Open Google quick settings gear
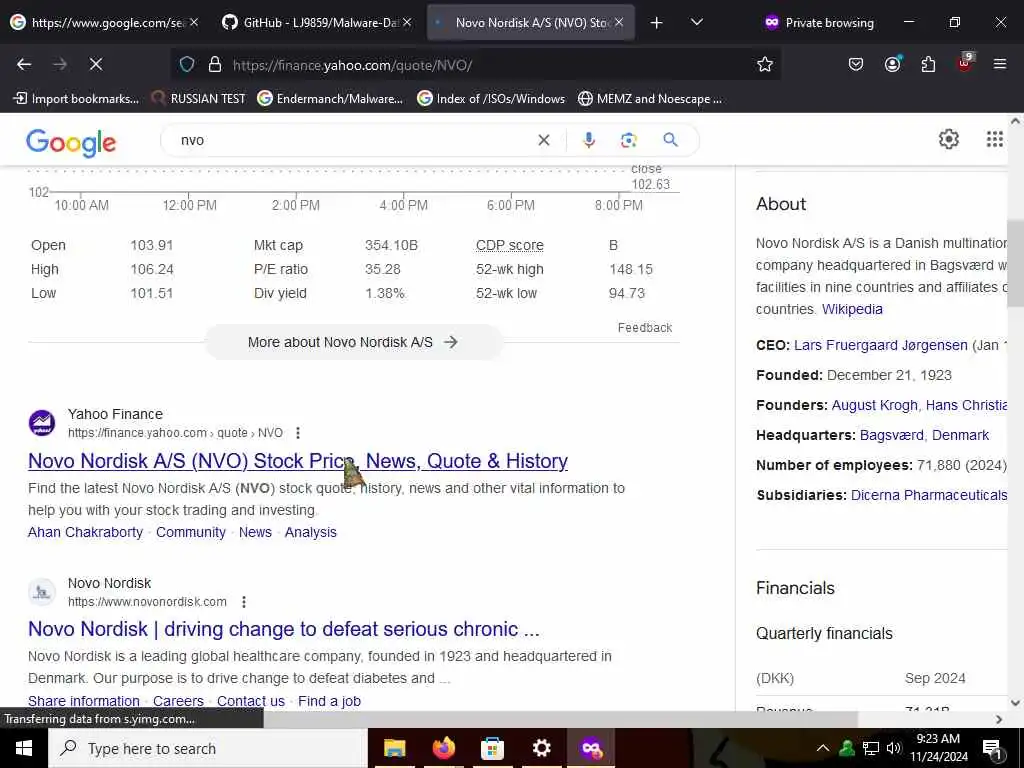The height and width of the screenshot is (768, 1024). pos(948,139)
